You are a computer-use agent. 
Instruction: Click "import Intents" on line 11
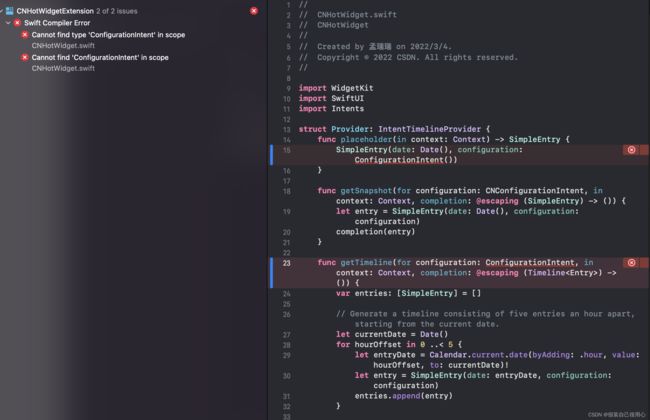[x=331, y=109]
